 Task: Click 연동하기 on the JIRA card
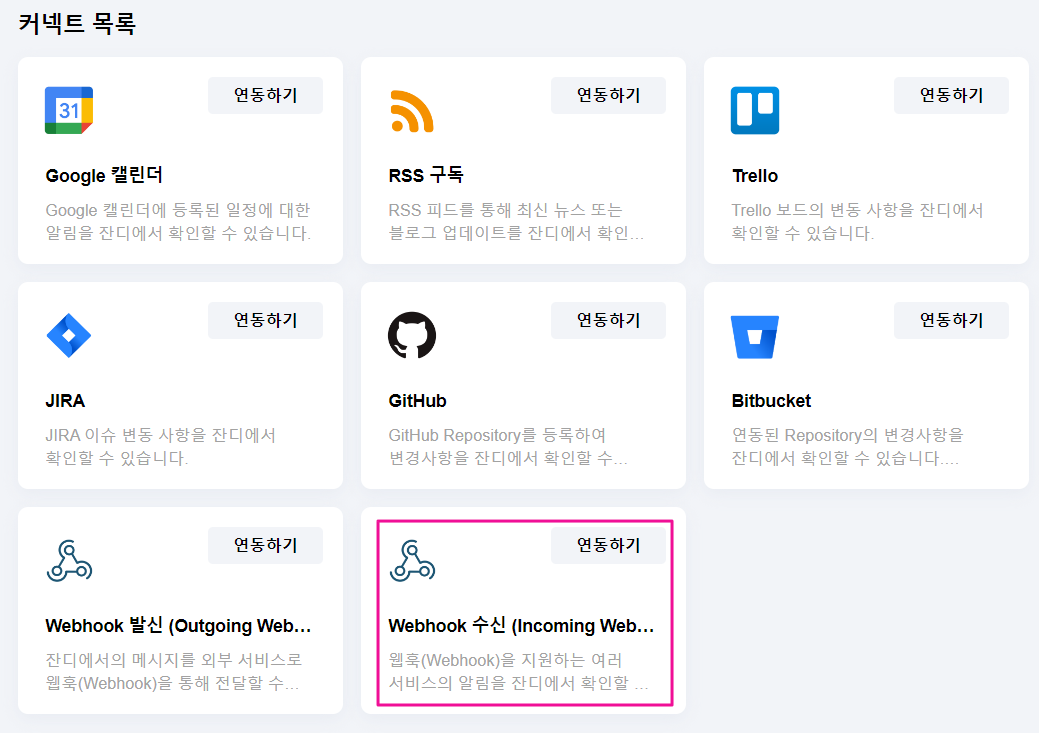265,320
